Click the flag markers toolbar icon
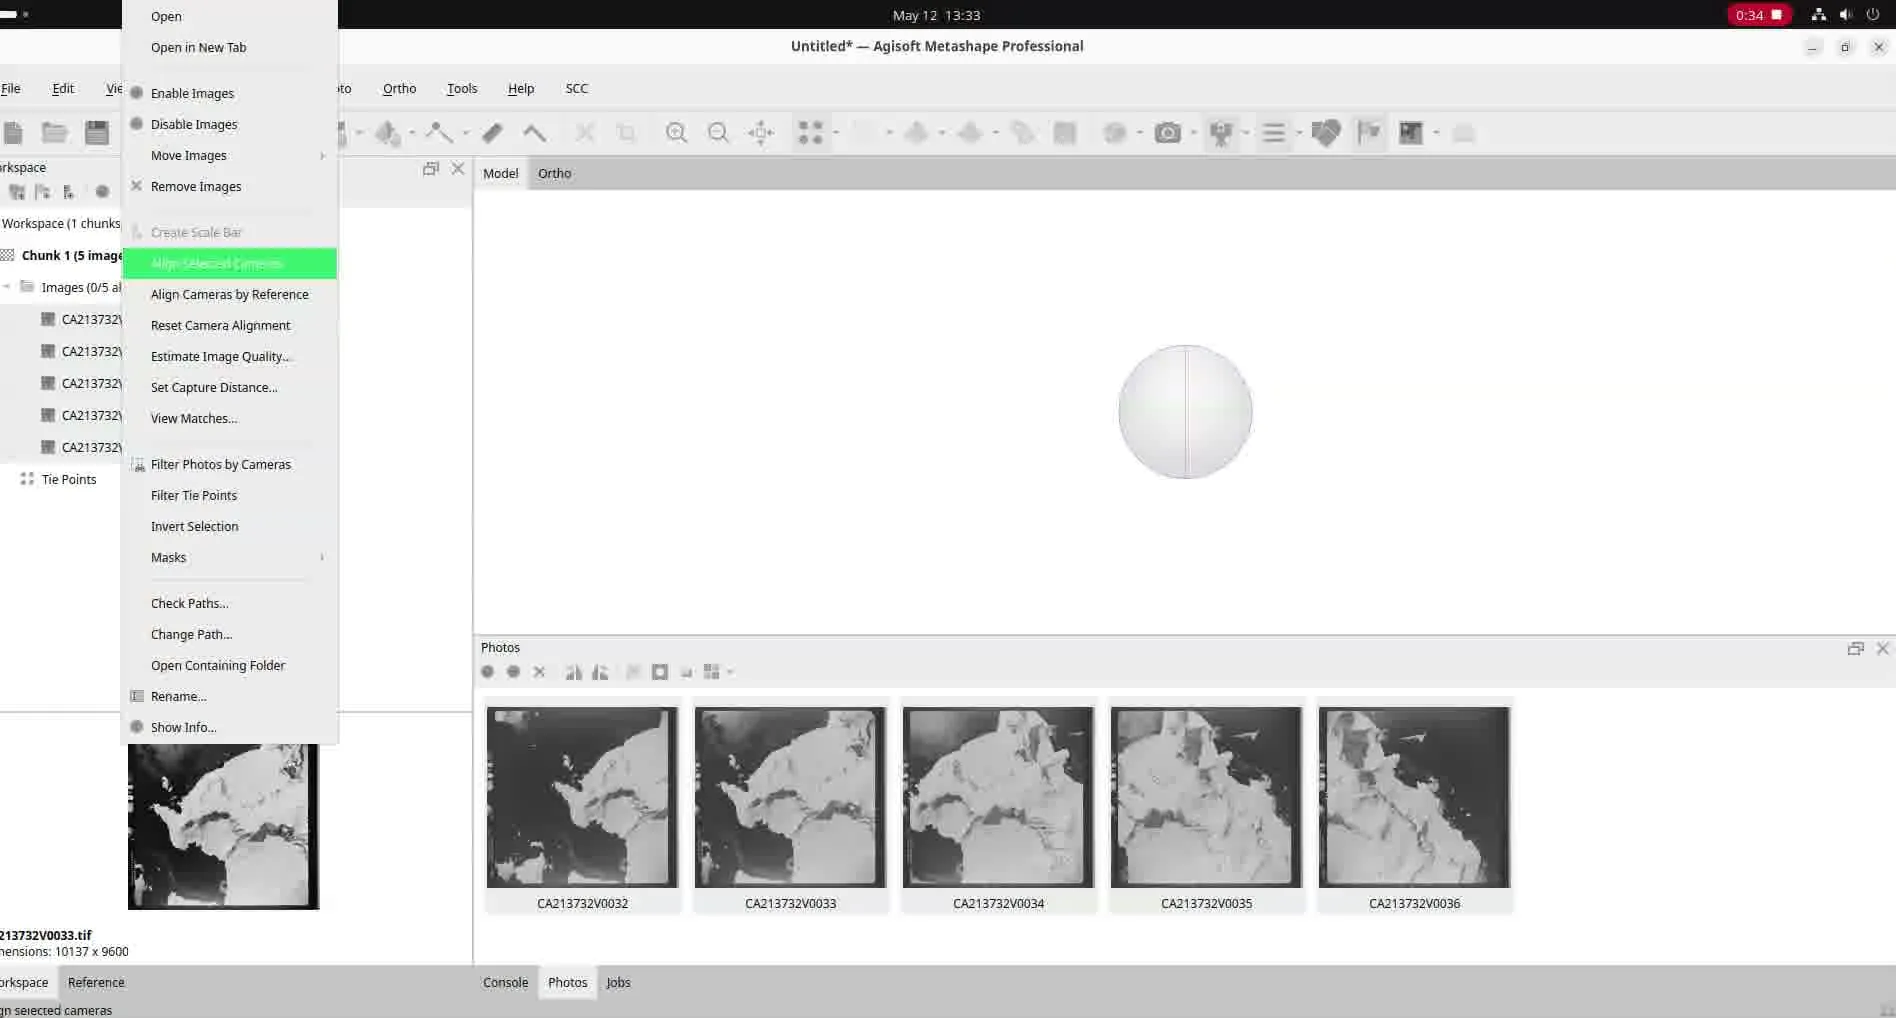This screenshot has height=1018, width=1896. 1369,133
